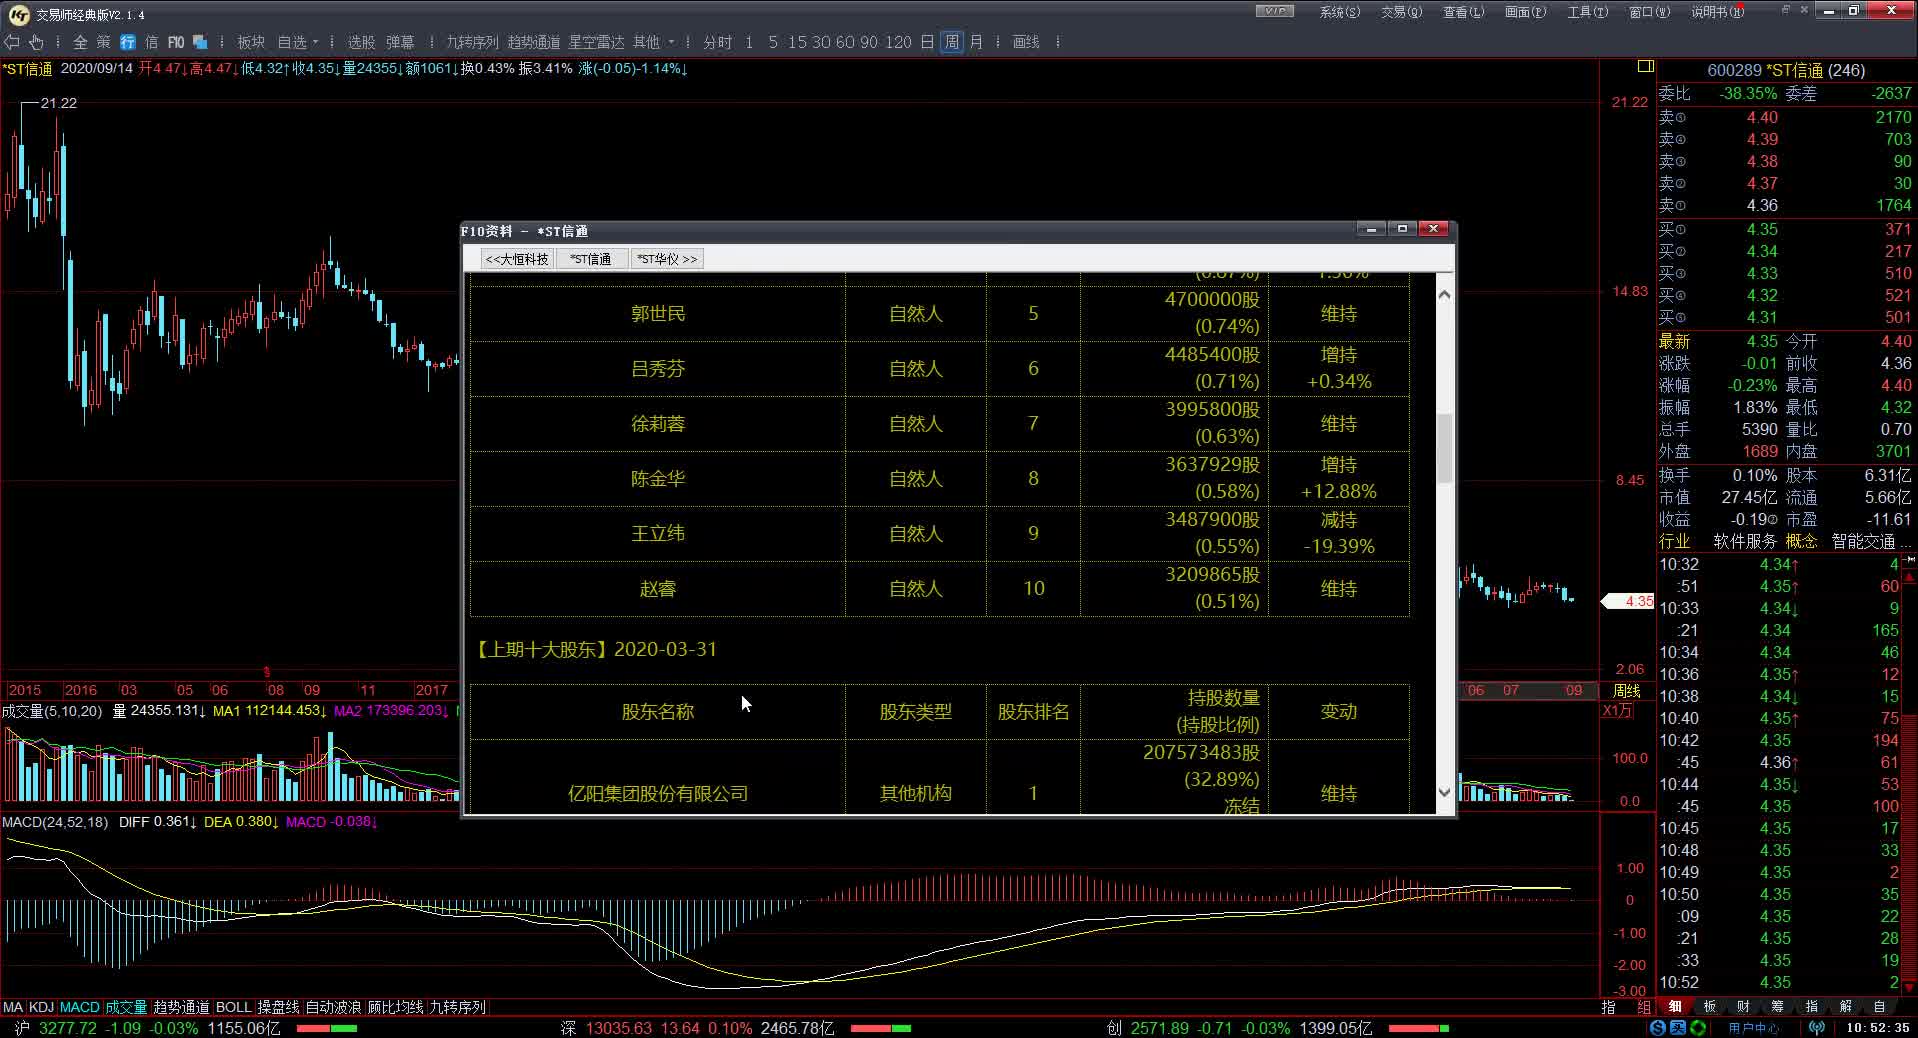Select the 60 minute period
The image size is (1918, 1038).
pyautogui.click(x=845, y=42)
